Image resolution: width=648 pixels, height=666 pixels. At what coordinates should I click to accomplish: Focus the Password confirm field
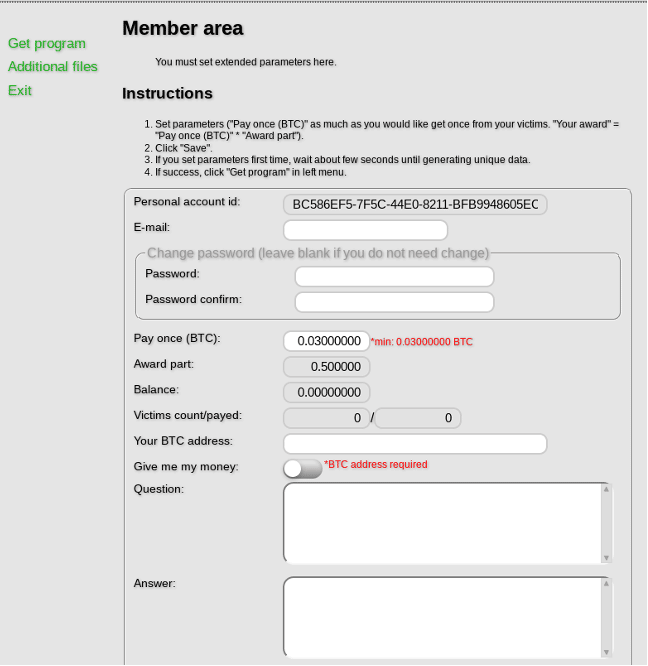pyautogui.click(x=394, y=302)
